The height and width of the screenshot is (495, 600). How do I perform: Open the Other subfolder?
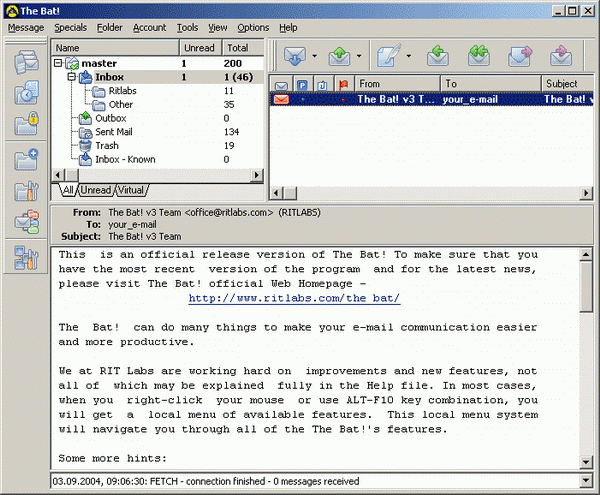[x=121, y=104]
